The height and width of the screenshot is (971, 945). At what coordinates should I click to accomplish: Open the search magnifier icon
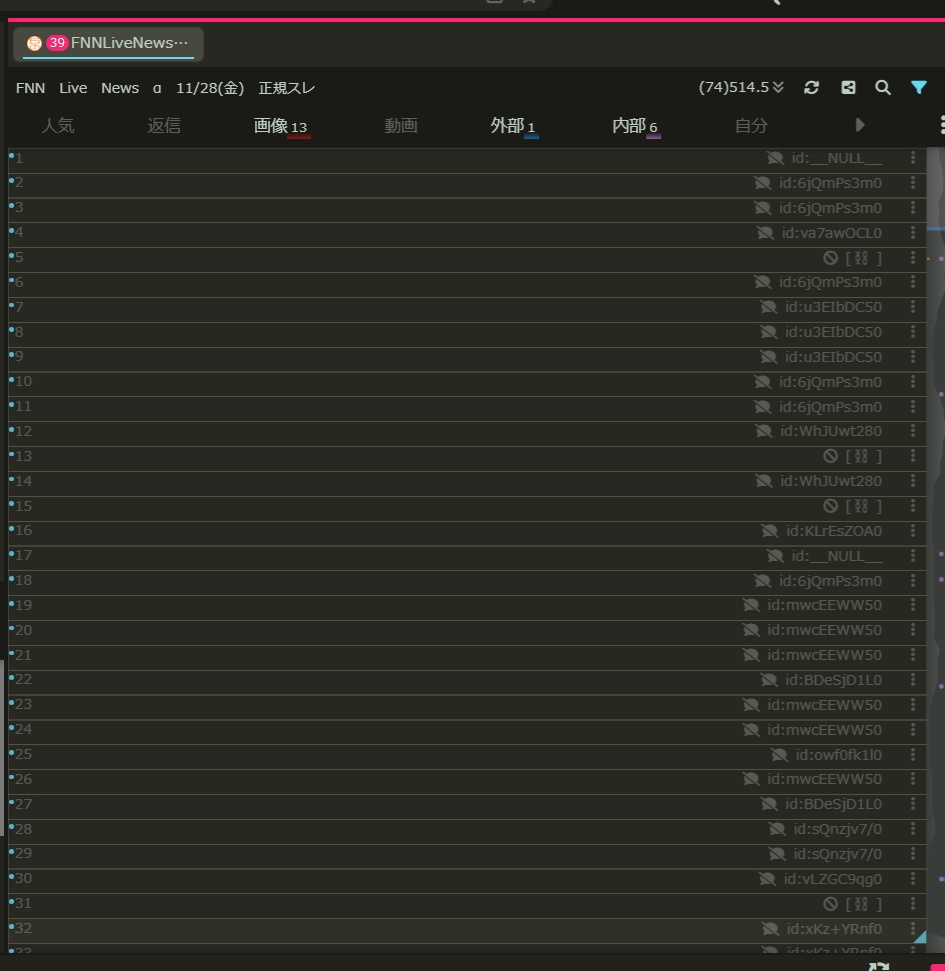coord(883,88)
